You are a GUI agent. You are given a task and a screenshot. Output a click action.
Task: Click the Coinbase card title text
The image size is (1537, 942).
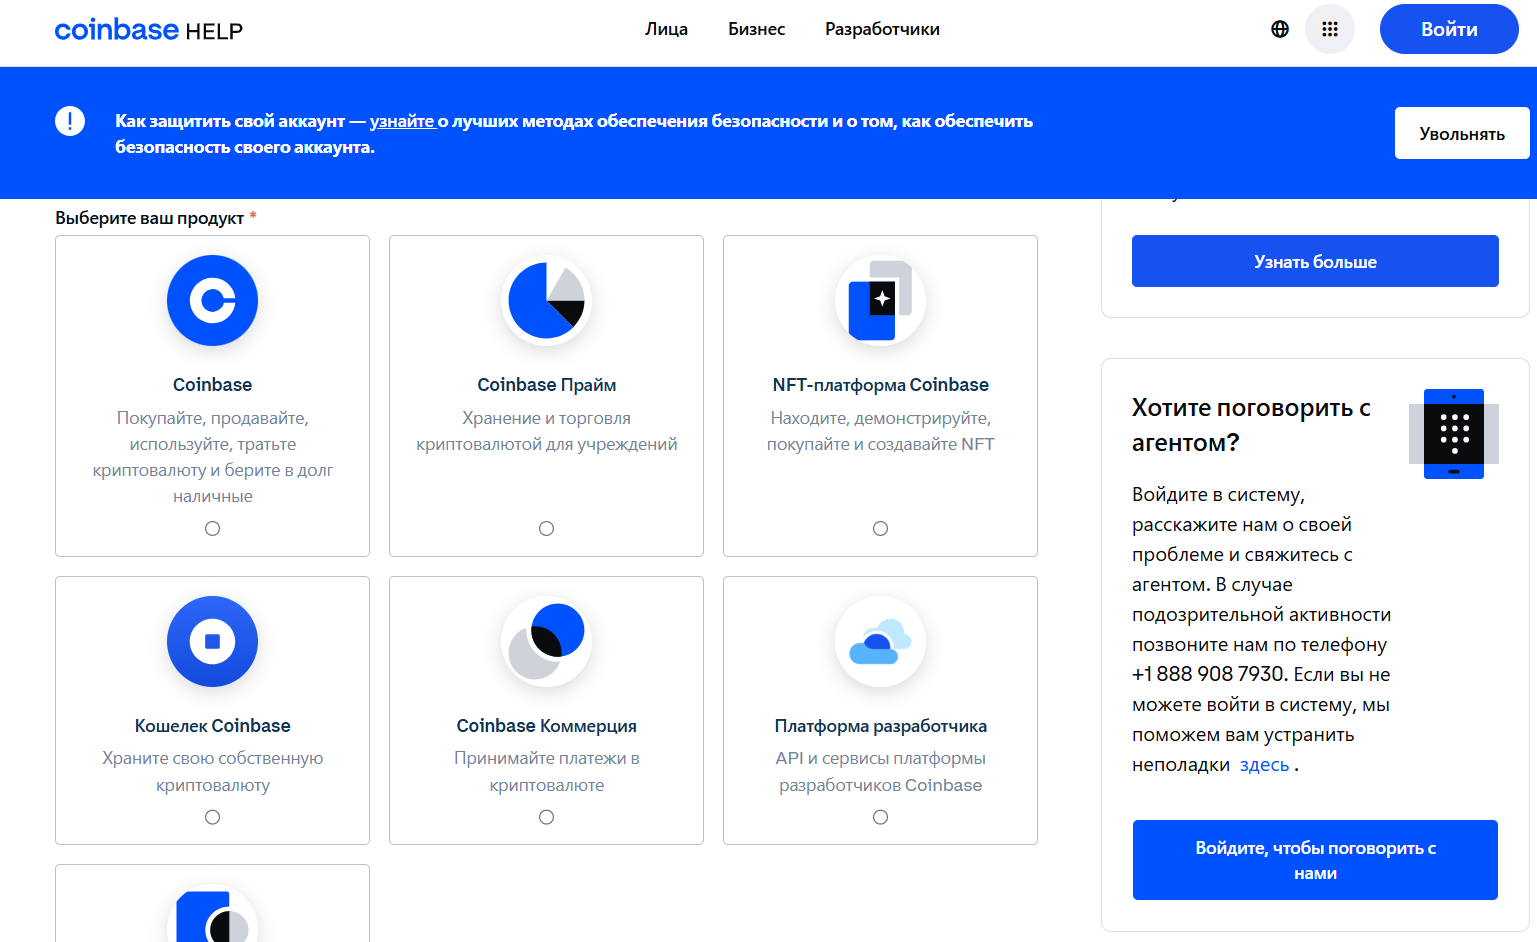pos(212,385)
